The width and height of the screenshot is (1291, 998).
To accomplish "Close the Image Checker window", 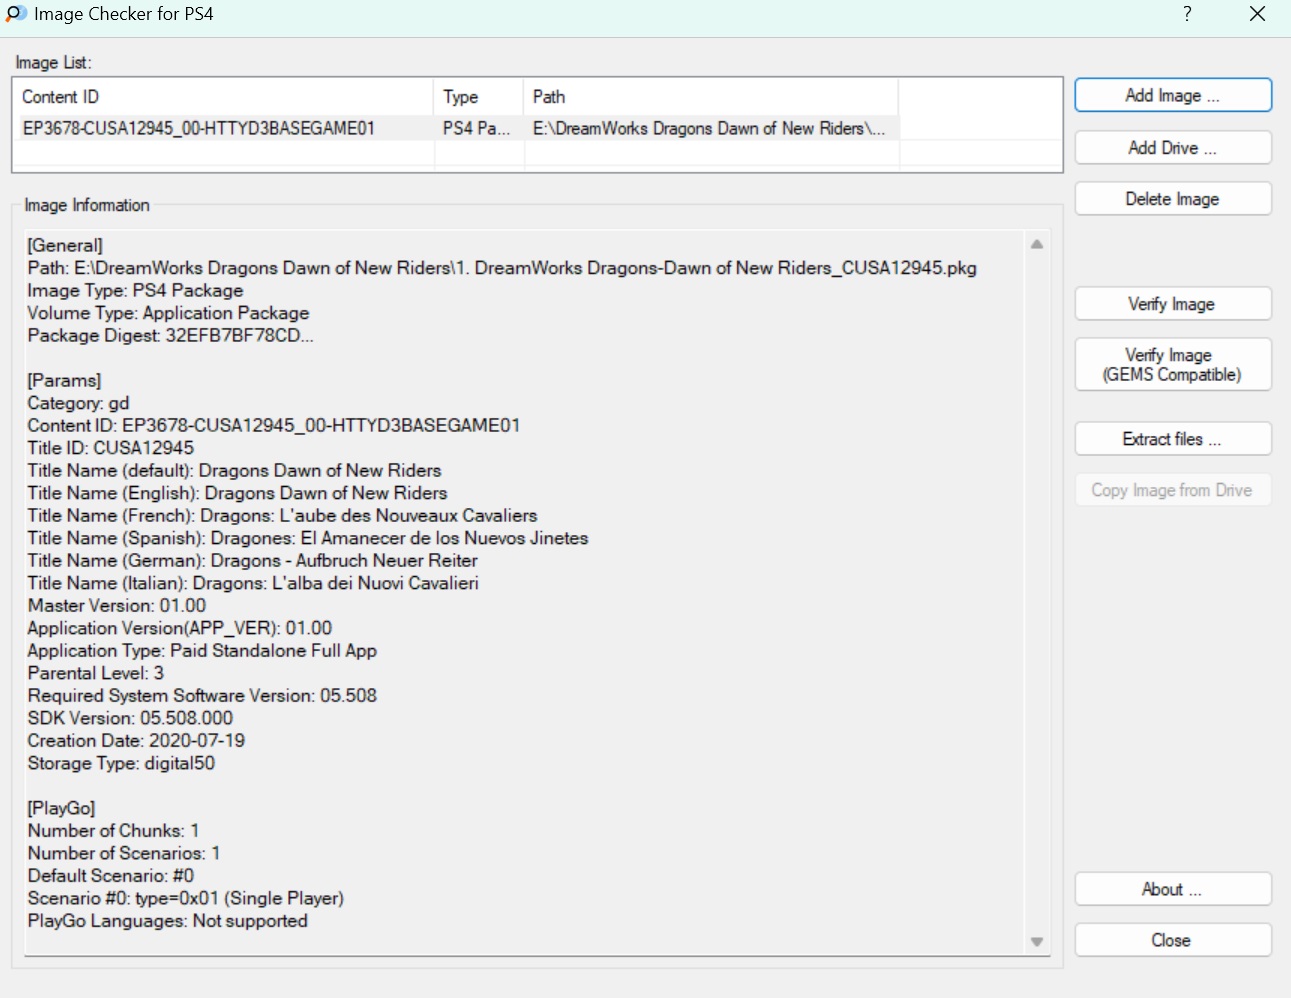I will [1257, 14].
